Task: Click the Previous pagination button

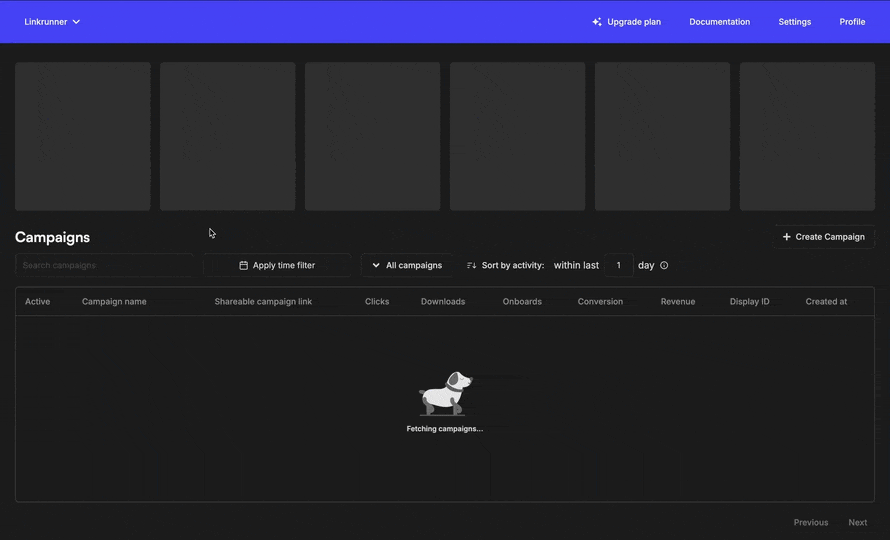Action: click(810, 522)
